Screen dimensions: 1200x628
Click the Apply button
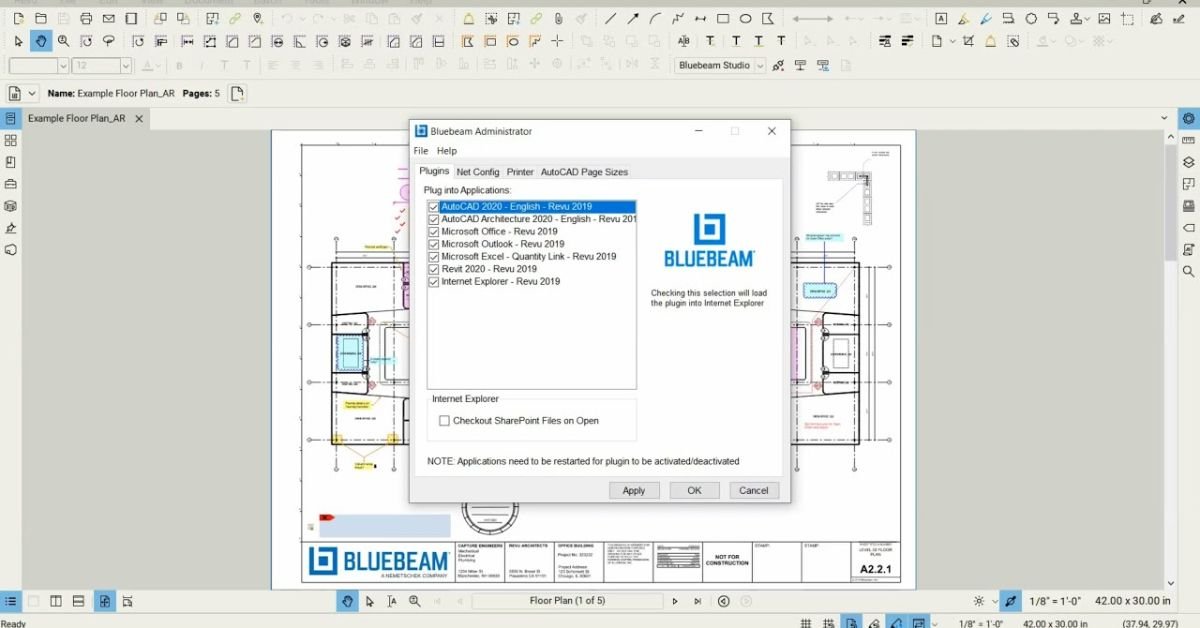[633, 490]
